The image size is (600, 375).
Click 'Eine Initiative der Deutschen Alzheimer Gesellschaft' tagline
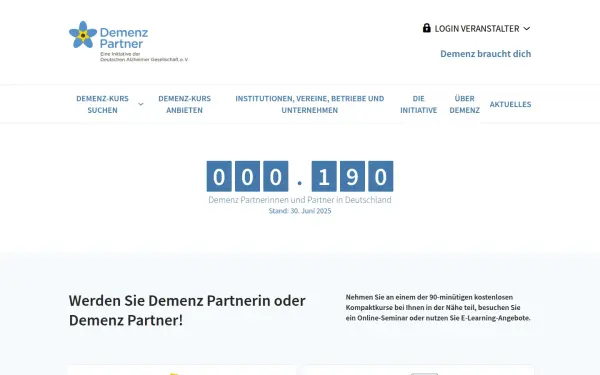(144, 57)
